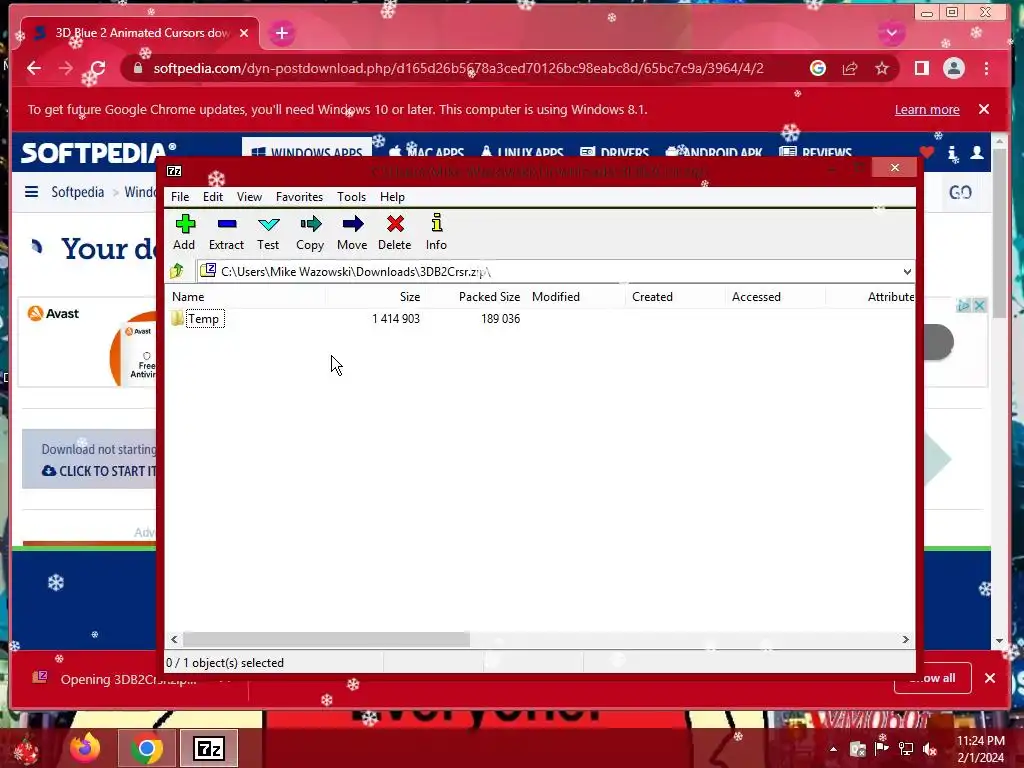Image resolution: width=1024 pixels, height=768 pixels.
Task: Show hidden system tray icons
Action: 833,749
